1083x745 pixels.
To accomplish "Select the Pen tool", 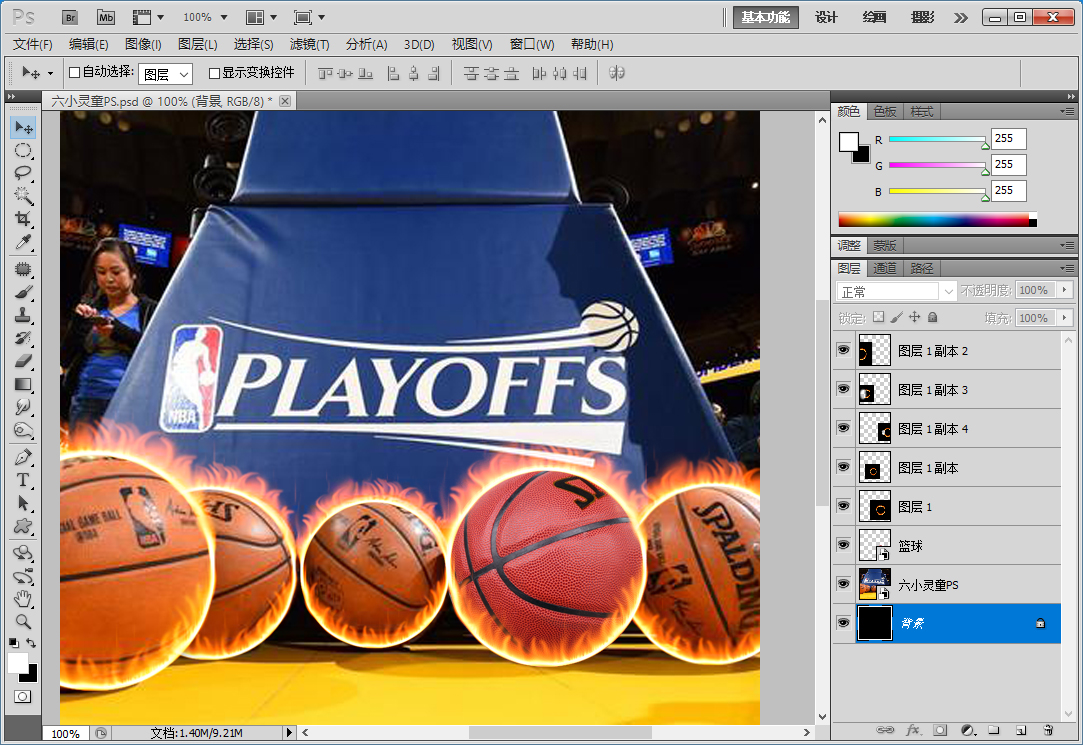I will pos(23,457).
